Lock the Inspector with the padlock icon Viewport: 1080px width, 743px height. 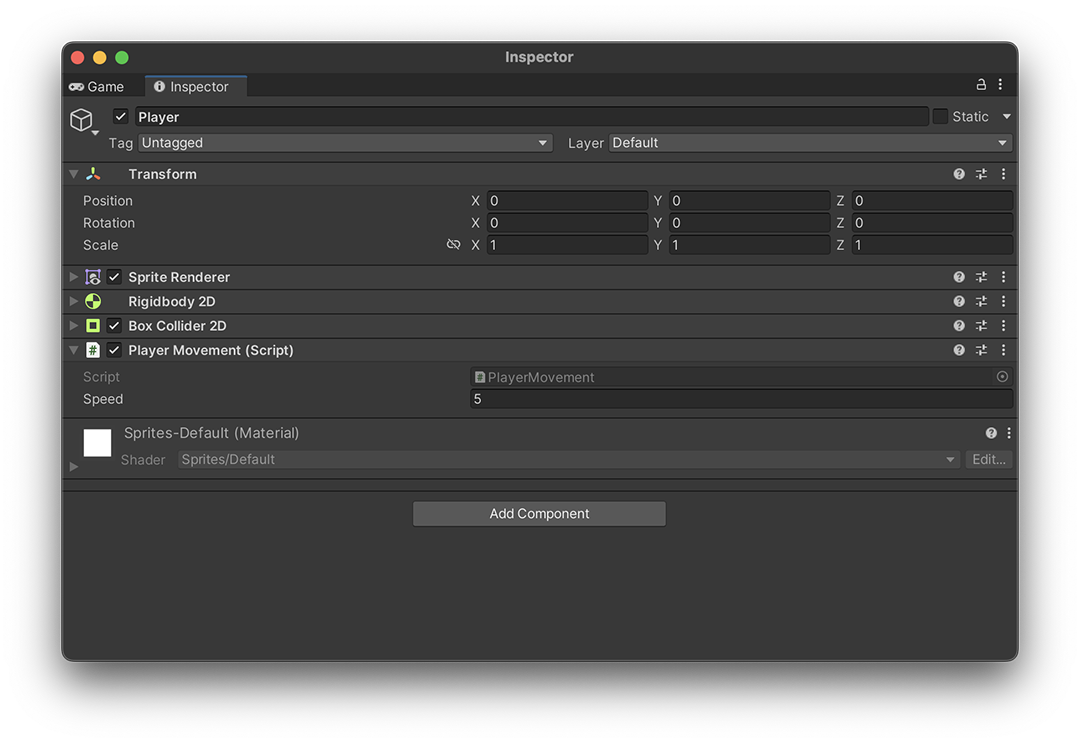(981, 84)
